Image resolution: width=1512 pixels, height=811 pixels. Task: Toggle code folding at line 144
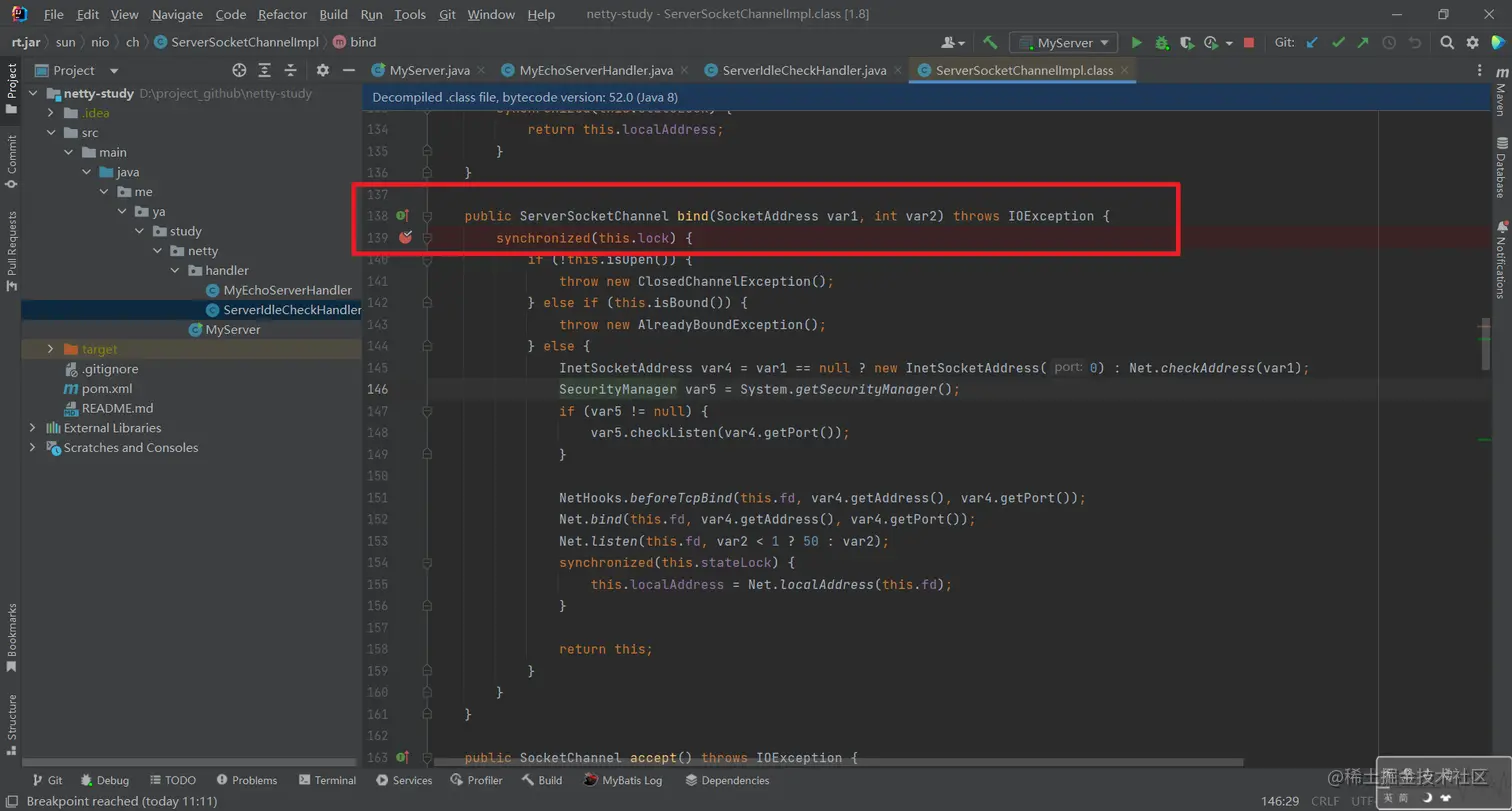coord(427,346)
